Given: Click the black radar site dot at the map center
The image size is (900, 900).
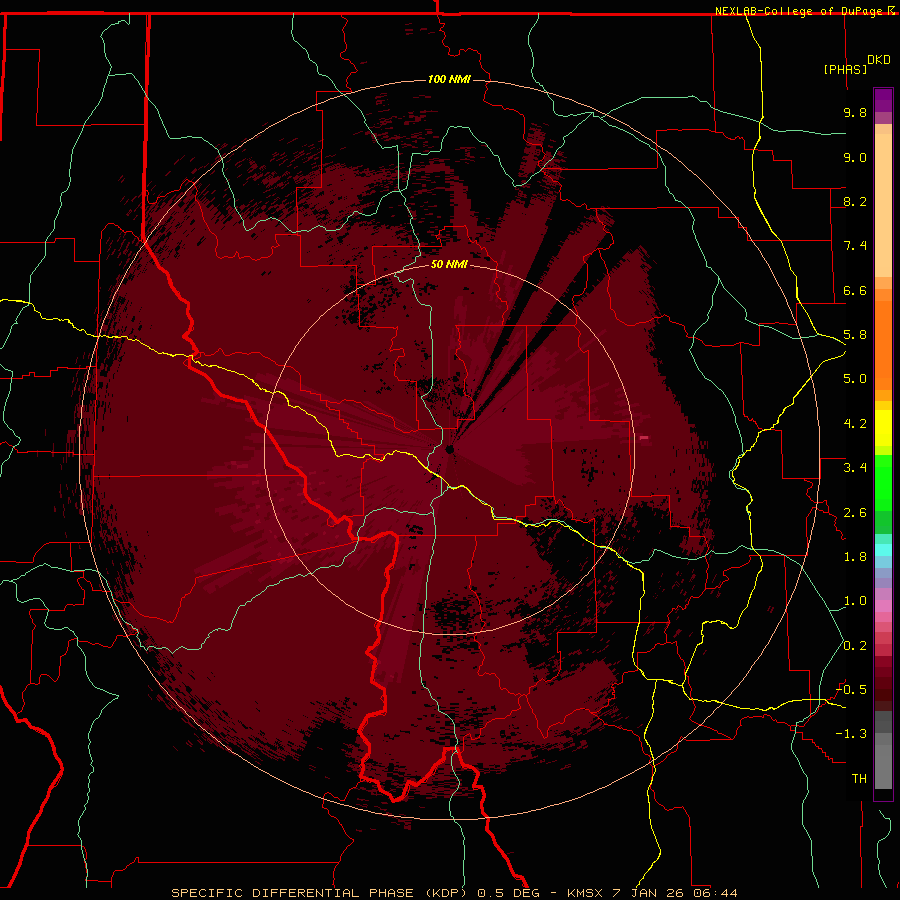Looking at the screenshot, I should pyautogui.click(x=450, y=449).
